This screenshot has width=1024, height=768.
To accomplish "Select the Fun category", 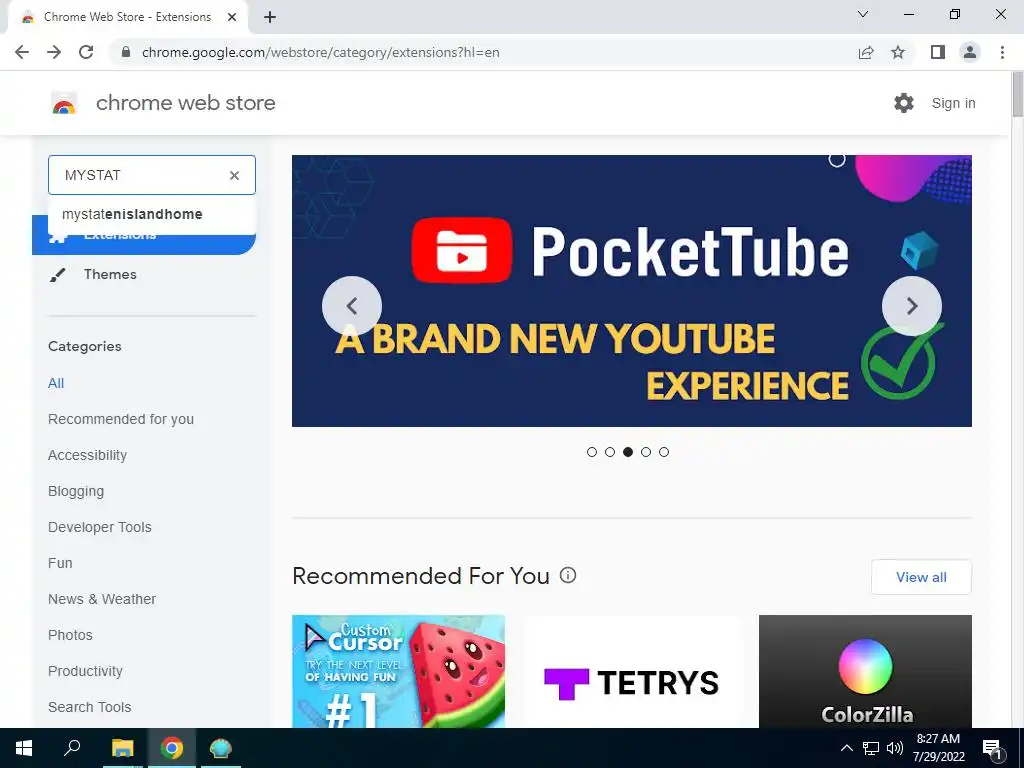I will pyautogui.click(x=60, y=563).
